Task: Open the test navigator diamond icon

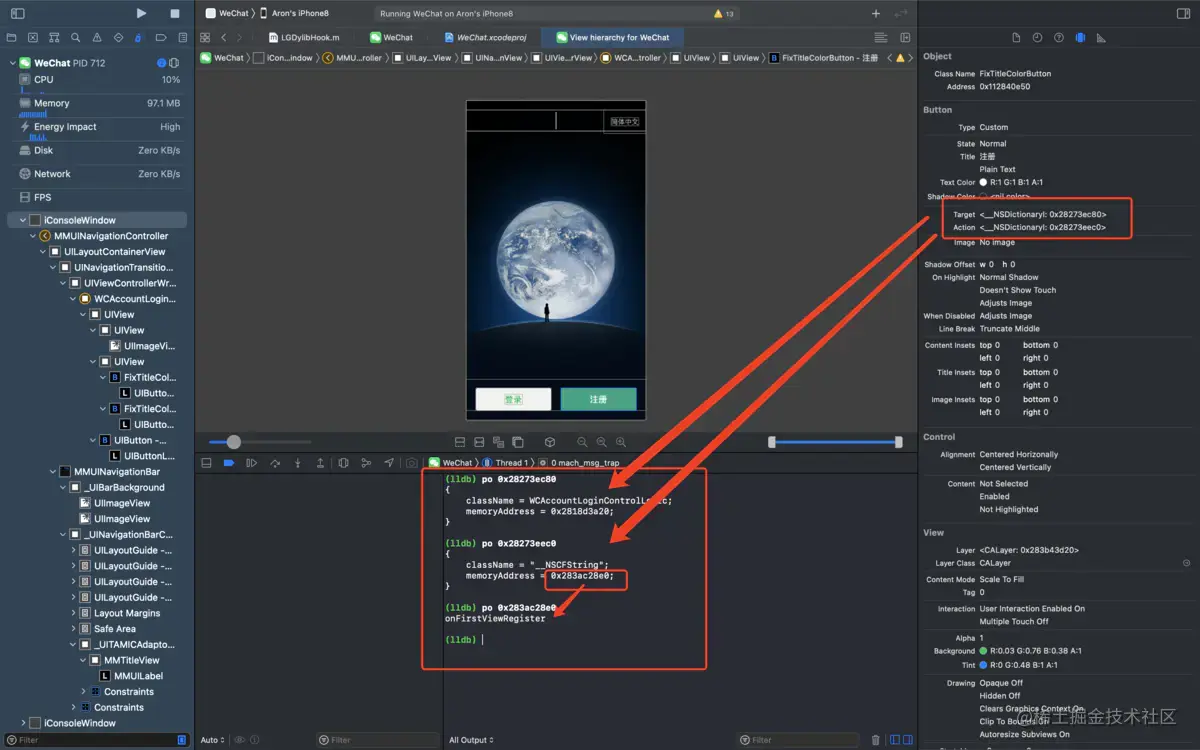Action: point(118,37)
